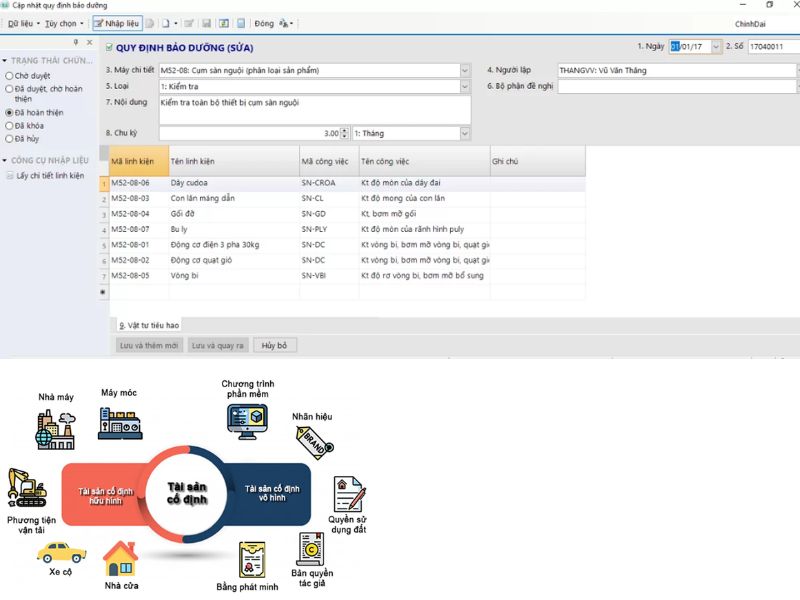Click the green spreadsheet icon in toolbar
This screenshot has height=600, width=800.
click(x=224, y=23)
